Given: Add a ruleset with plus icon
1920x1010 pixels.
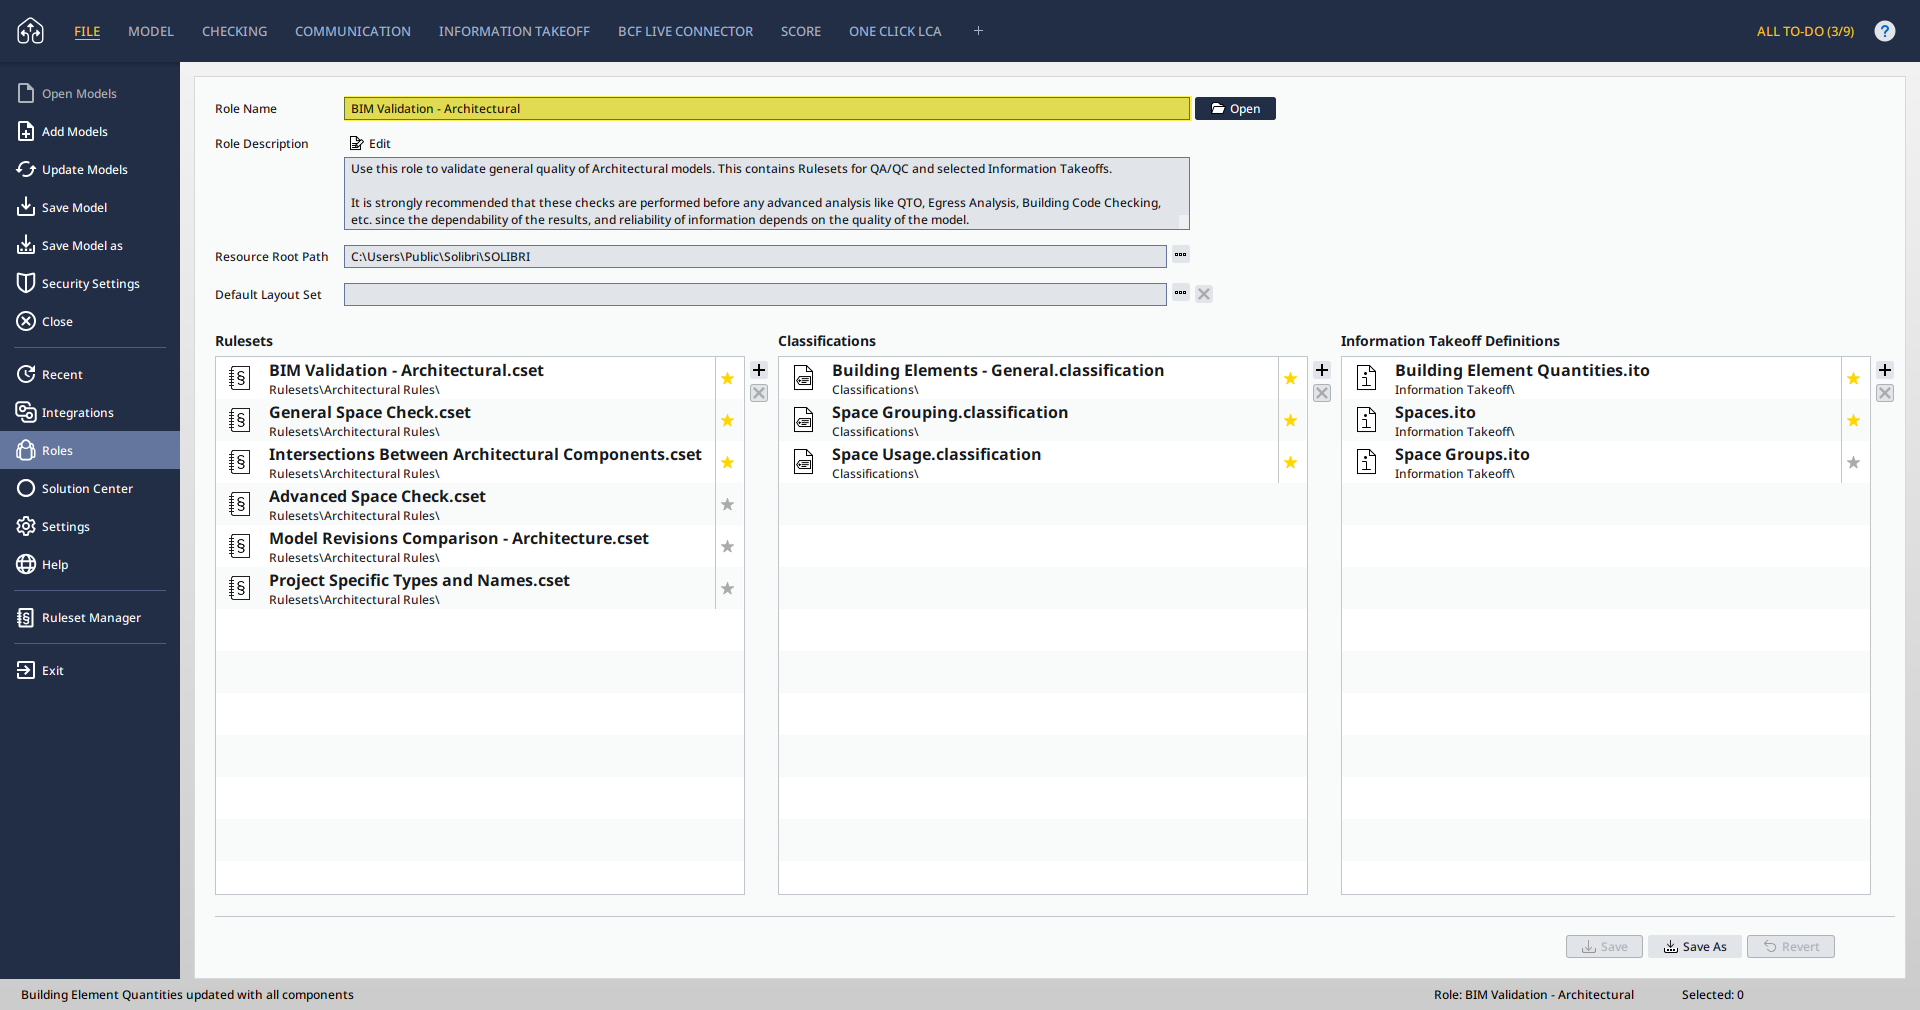Looking at the screenshot, I should point(759,370).
